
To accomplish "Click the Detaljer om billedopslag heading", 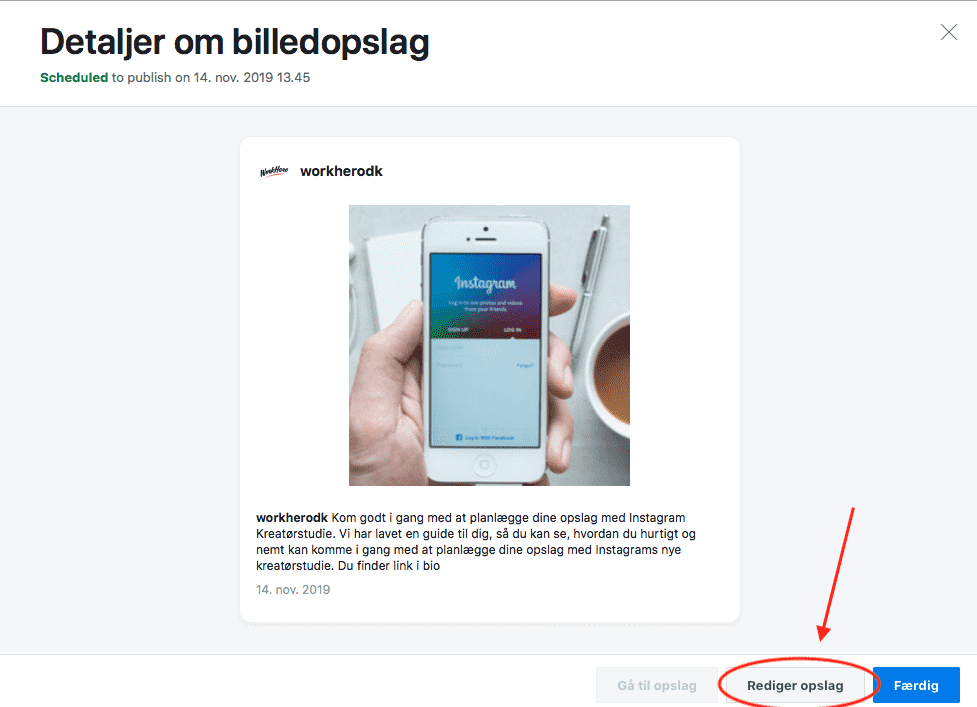I will [x=235, y=42].
